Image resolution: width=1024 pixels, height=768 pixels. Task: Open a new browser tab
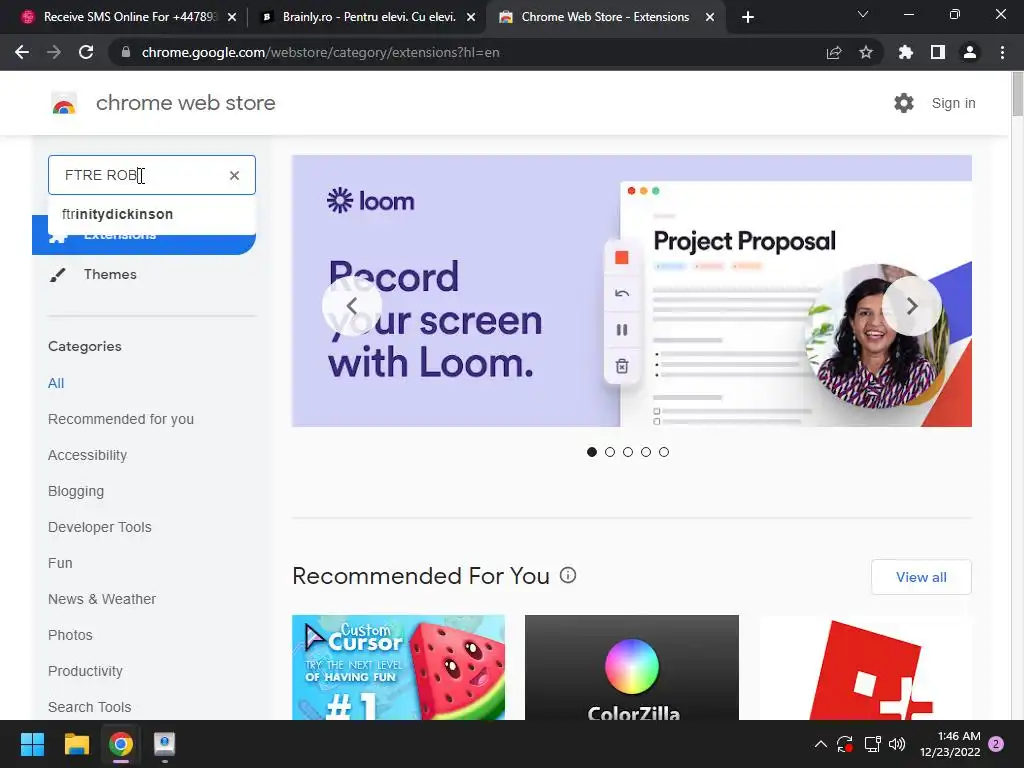(748, 17)
